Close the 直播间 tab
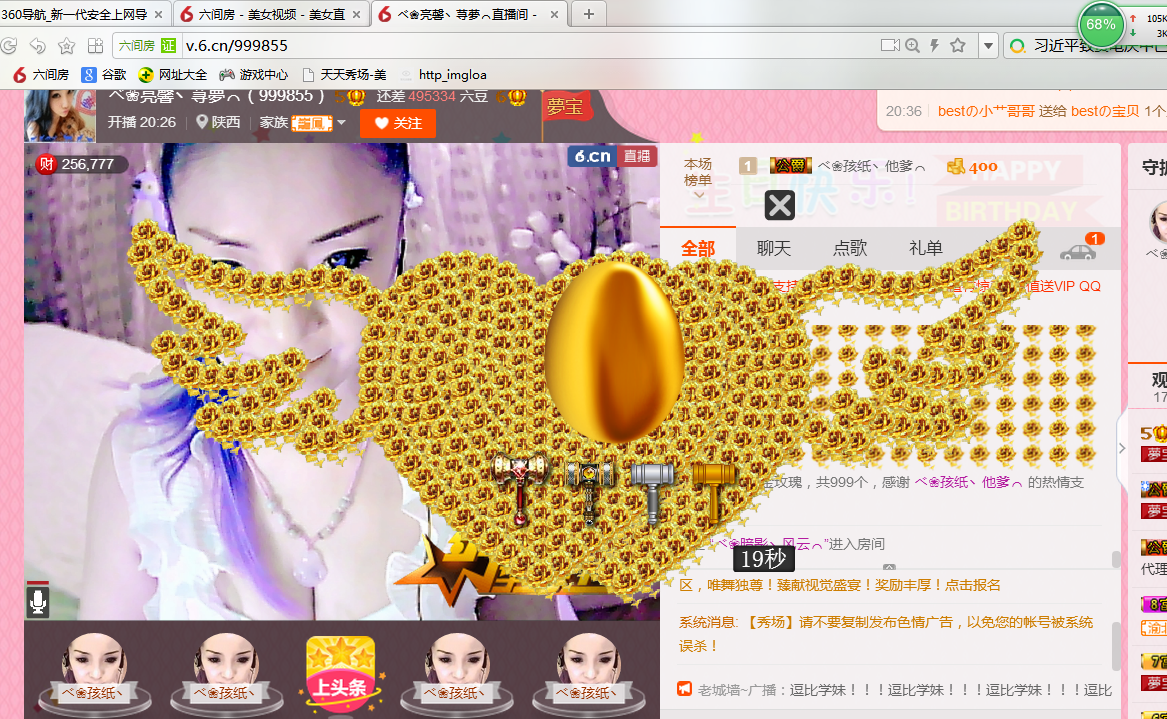The width and height of the screenshot is (1167, 719). [554, 14]
